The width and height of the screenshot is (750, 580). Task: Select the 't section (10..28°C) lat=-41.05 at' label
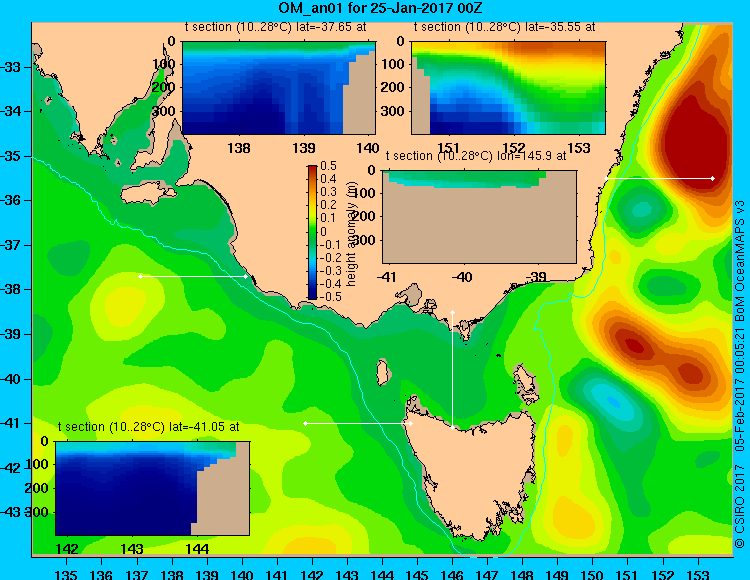[x=148, y=427]
